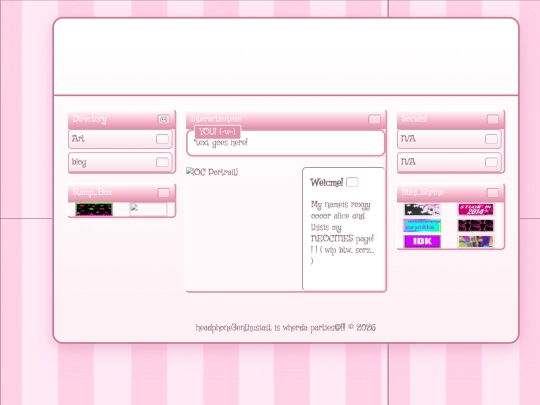Viewport: 540px width, 405px height.
Task: Click the broken image stamp in Stamp_Box
Action: 148,209
